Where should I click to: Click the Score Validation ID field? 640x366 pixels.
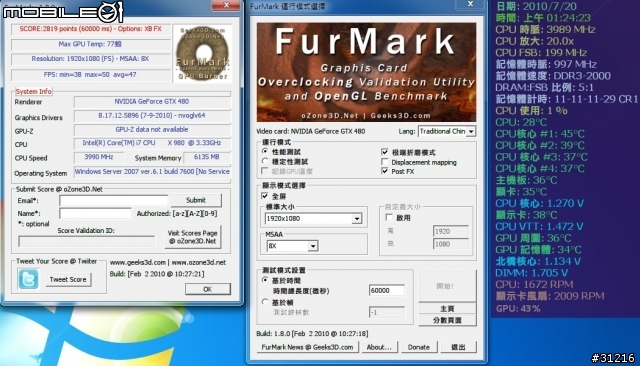(87, 241)
